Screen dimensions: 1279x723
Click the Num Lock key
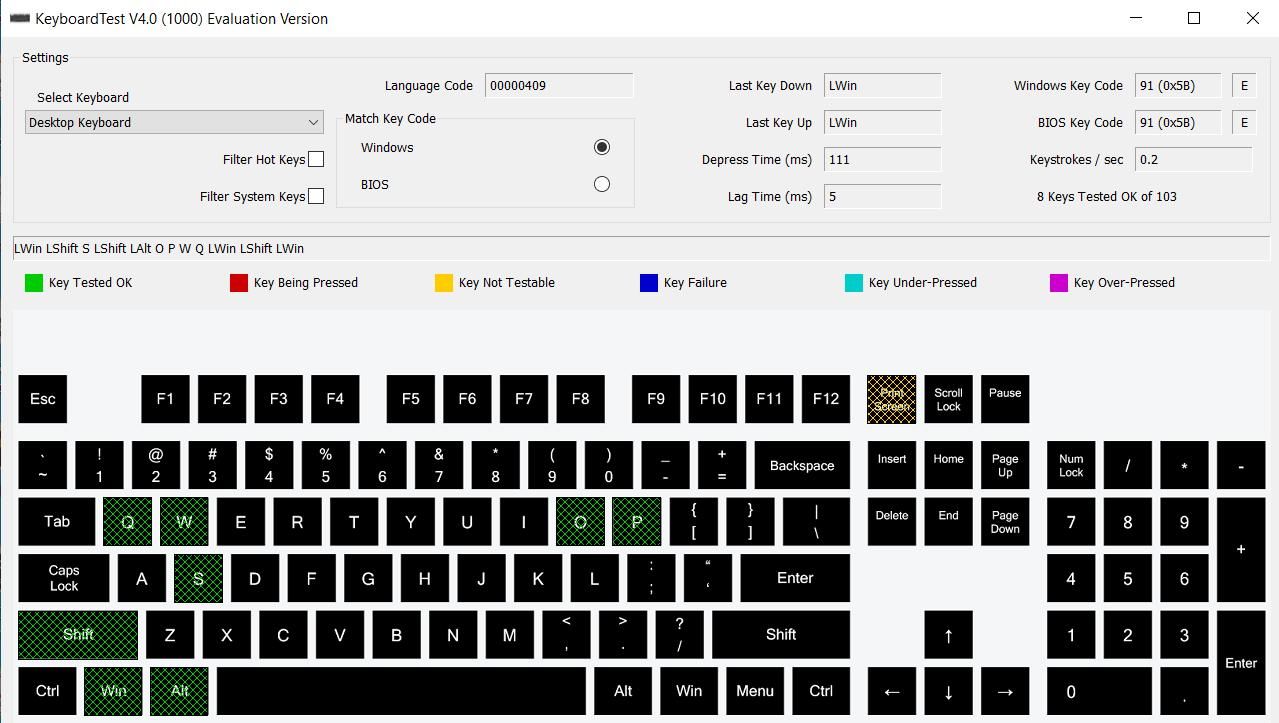coord(1071,466)
